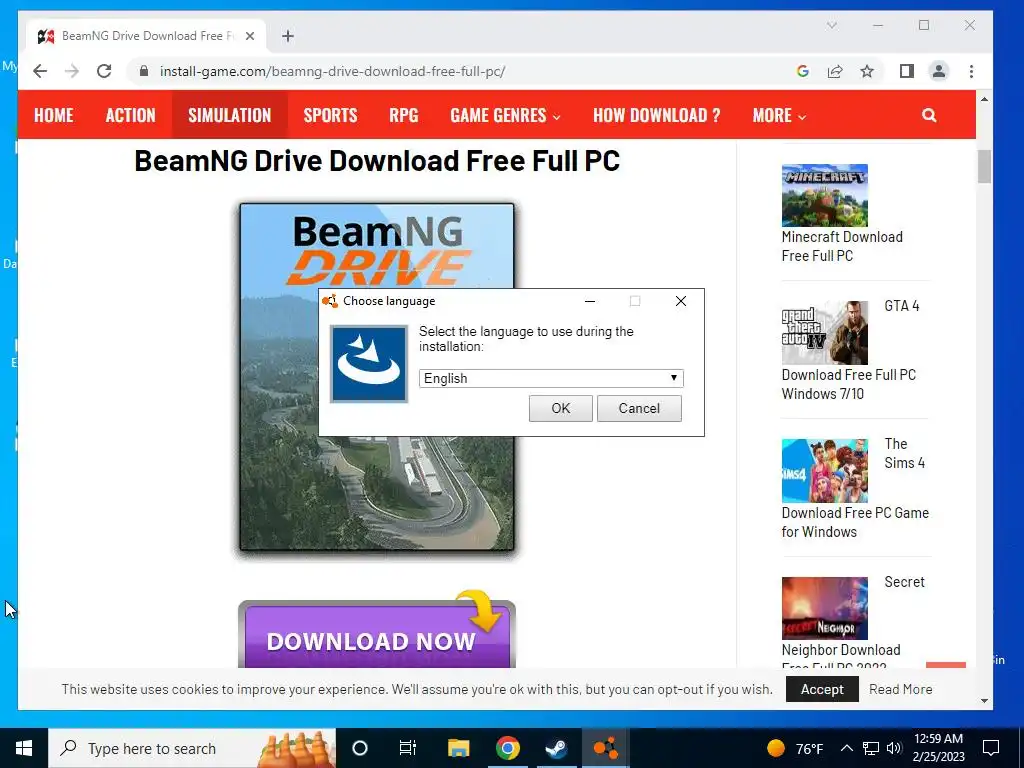Select the install-game.com address bar URL

(332, 71)
